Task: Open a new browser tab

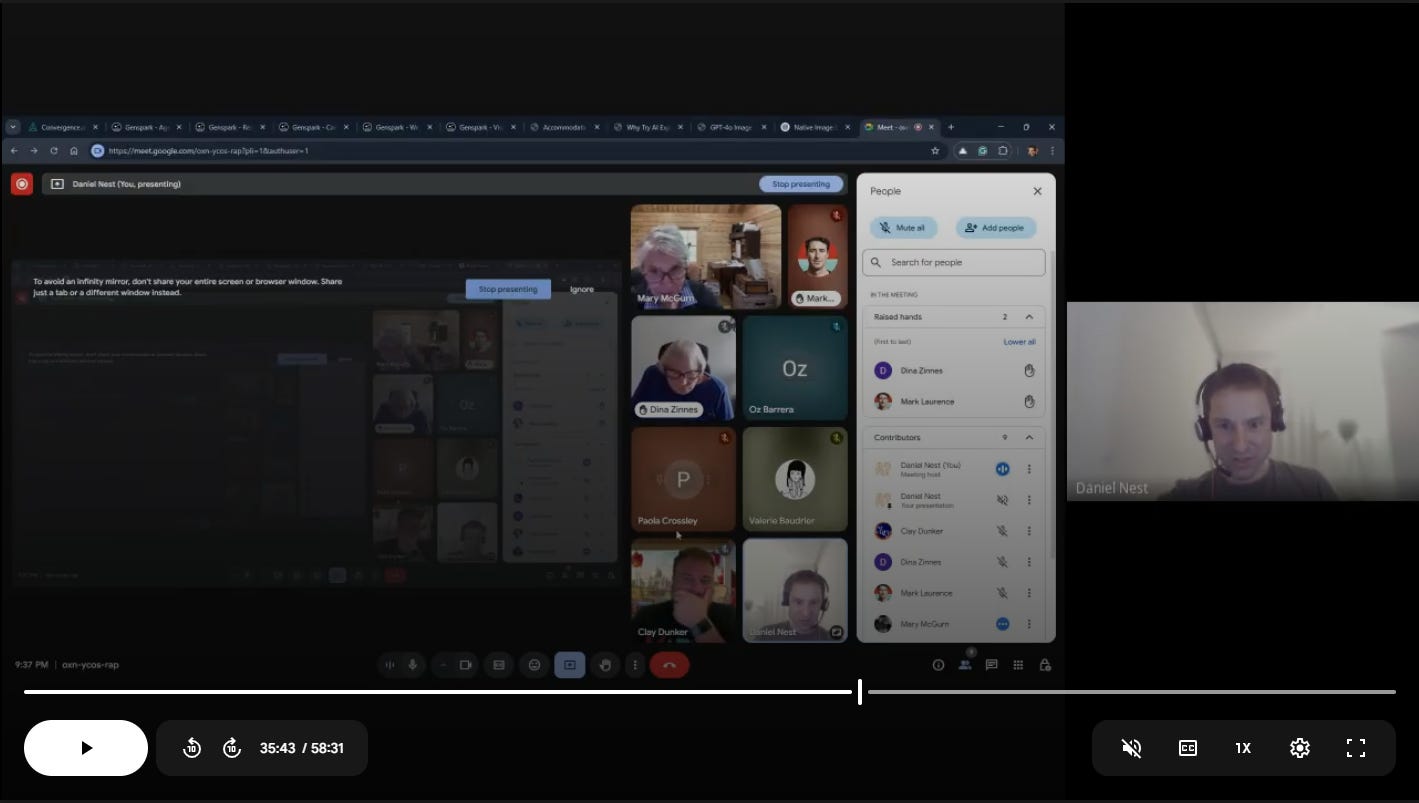Action: tap(951, 127)
